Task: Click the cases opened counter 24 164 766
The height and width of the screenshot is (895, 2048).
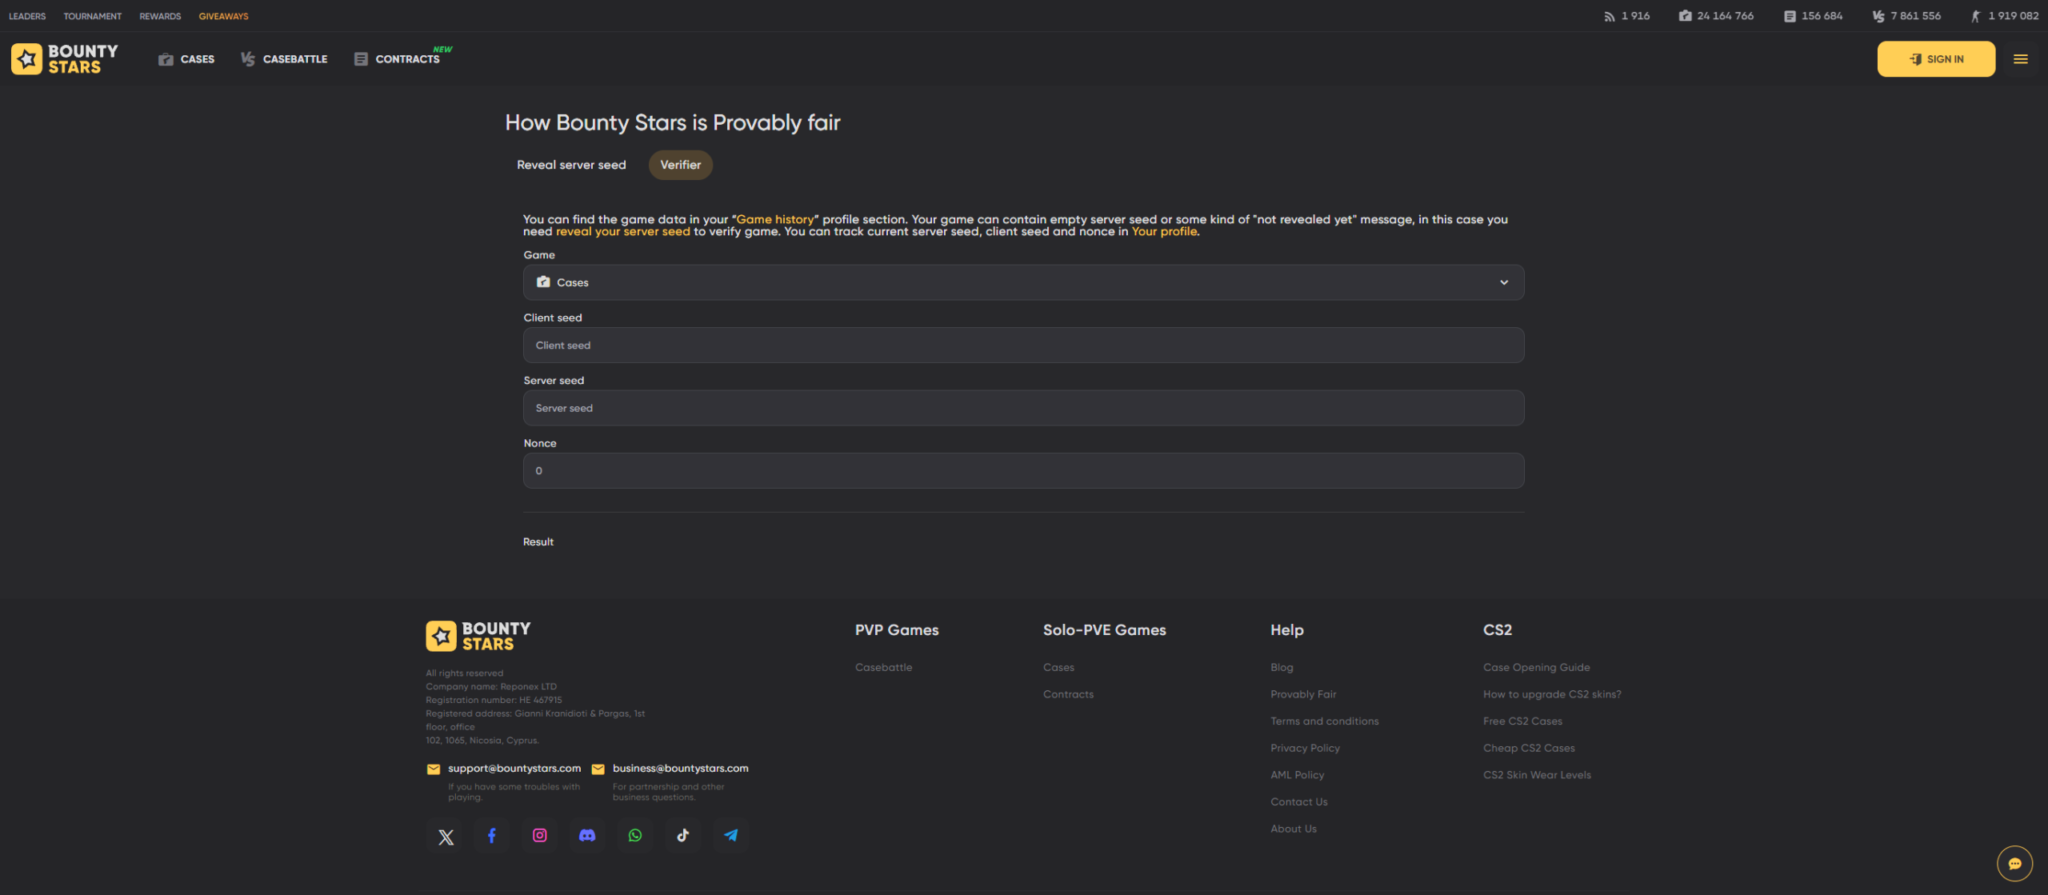Action: point(1716,16)
